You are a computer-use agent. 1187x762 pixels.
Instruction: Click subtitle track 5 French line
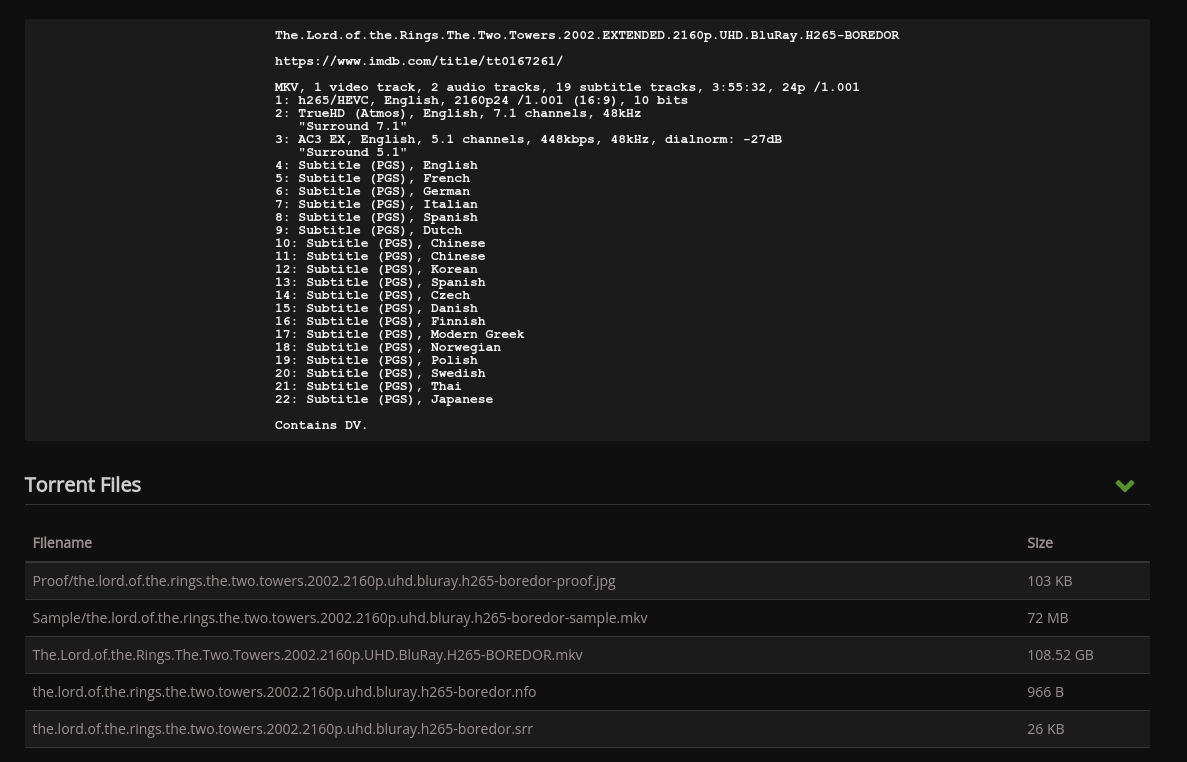tap(372, 179)
